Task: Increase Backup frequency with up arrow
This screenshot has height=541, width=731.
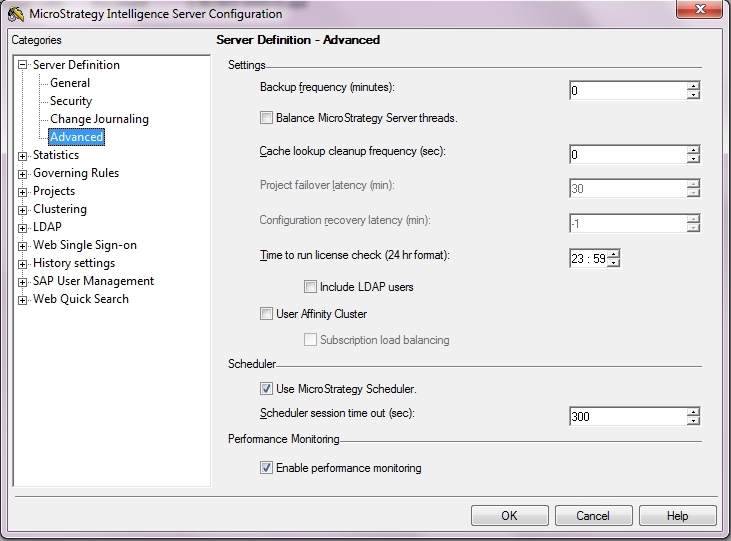Action: [x=693, y=86]
